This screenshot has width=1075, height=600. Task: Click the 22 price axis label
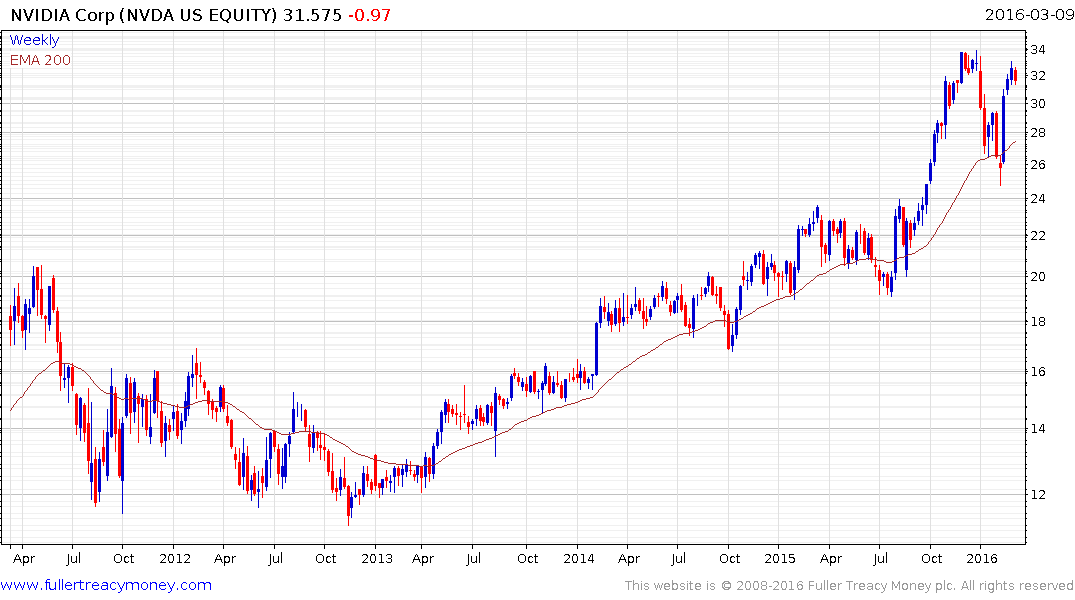[1037, 236]
